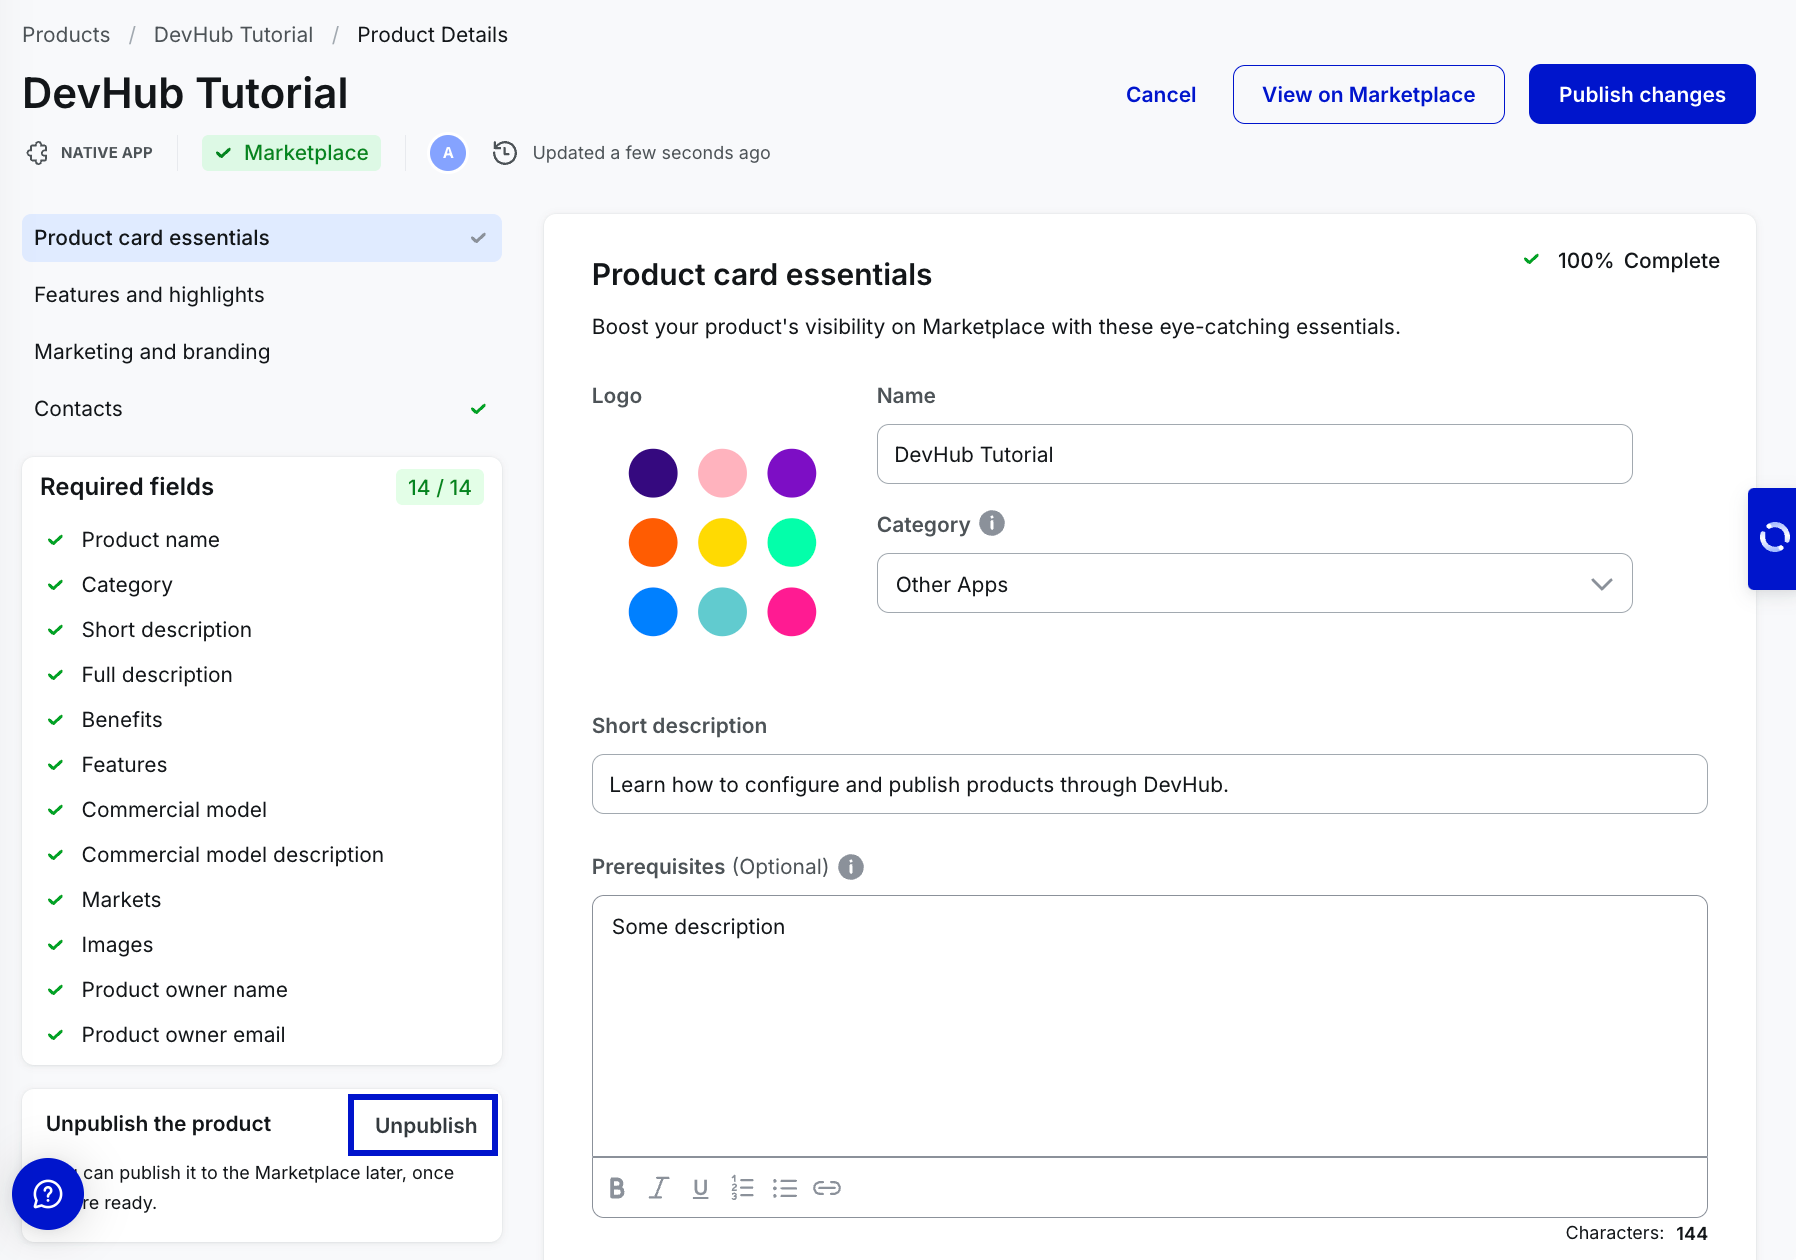Image resolution: width=1796 pixels, height=1260 pixels.
Task: Switch to the Contacts section
Action: coord(78,409)
